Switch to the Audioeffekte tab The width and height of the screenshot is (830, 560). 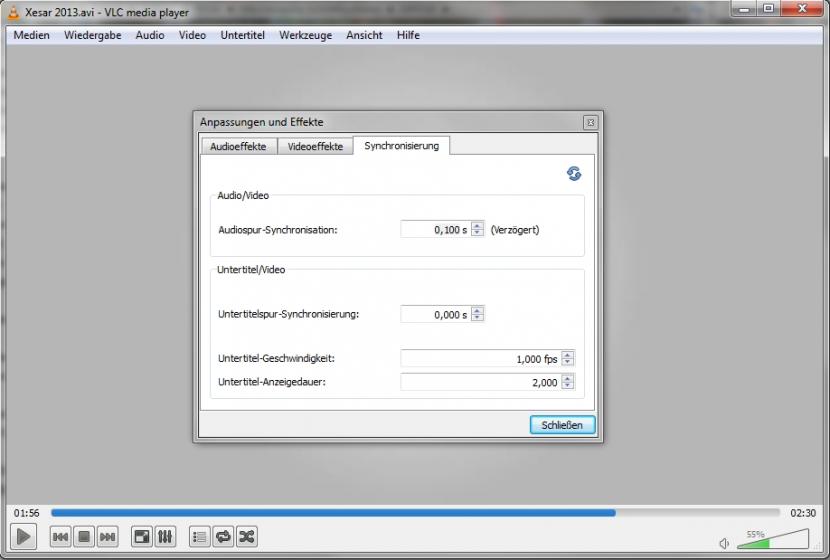[x=238, y=147]
